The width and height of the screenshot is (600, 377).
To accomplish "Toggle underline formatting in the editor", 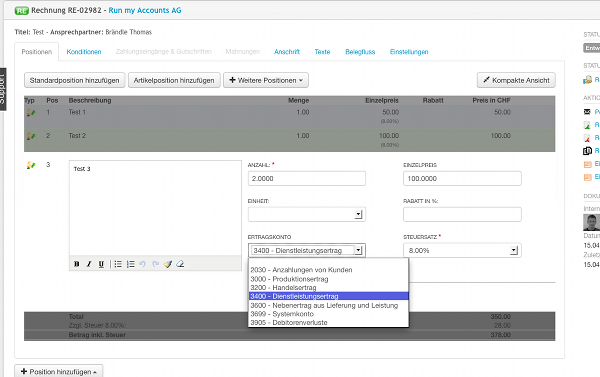I will point(101,264).
